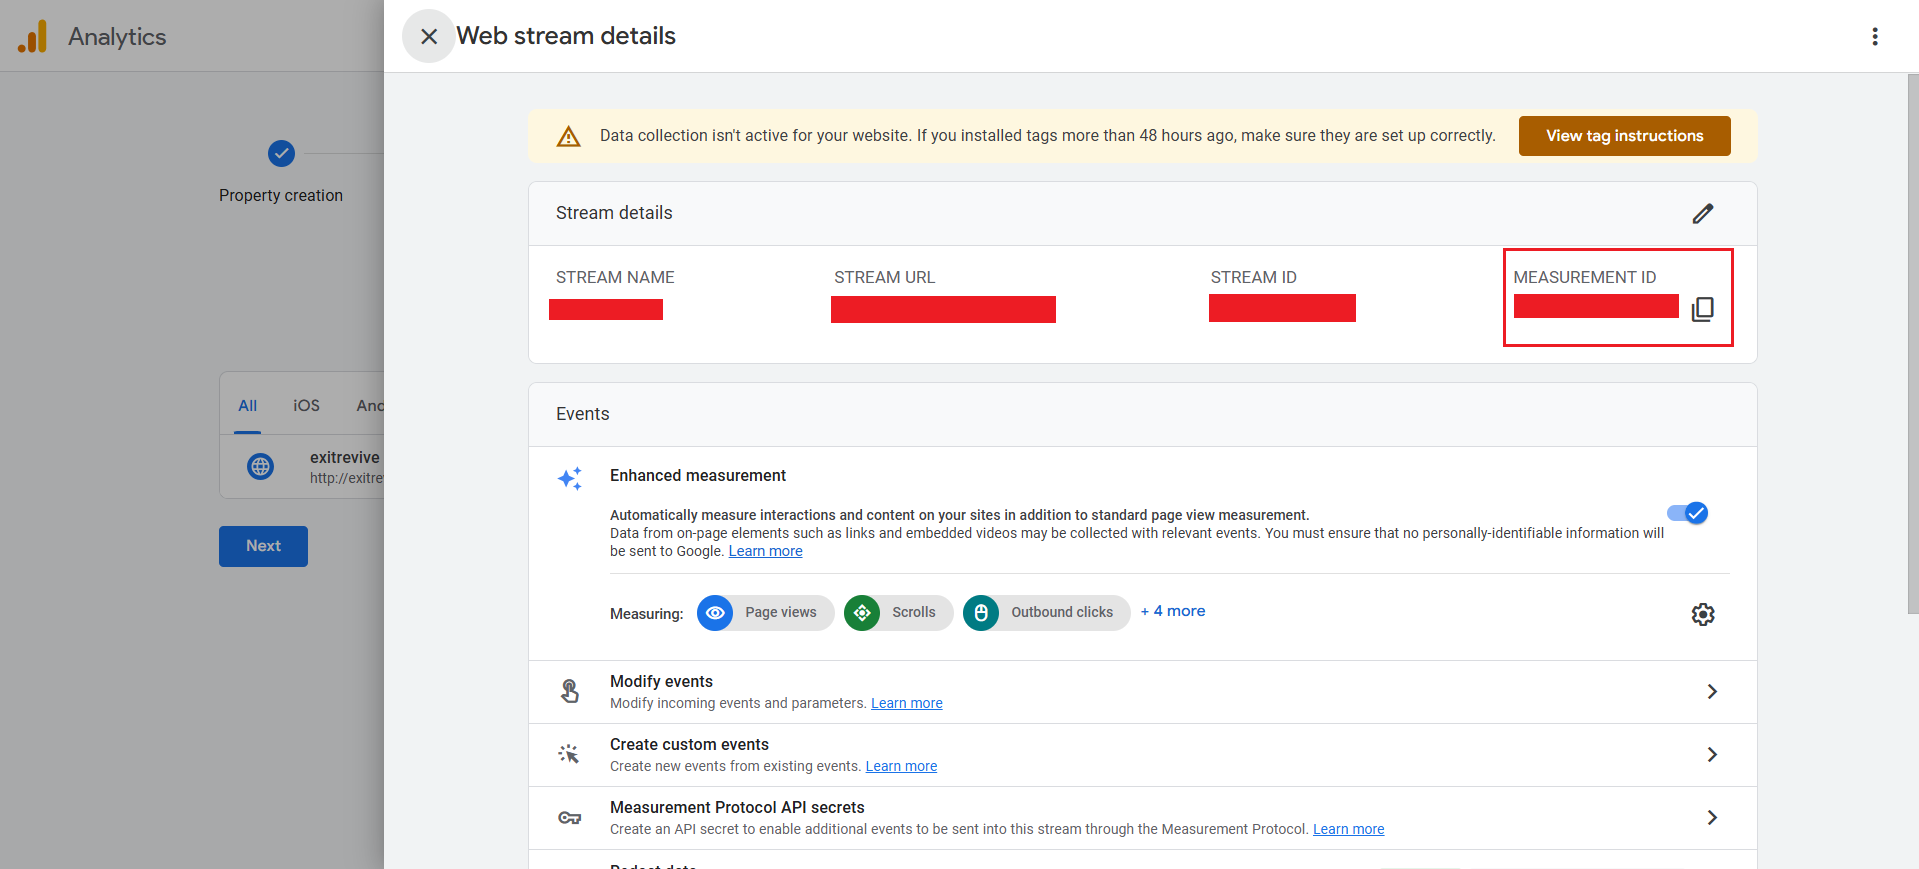1919x869 pixels.
Task: Click the View tag instructions button
Action: point(1624,136)
